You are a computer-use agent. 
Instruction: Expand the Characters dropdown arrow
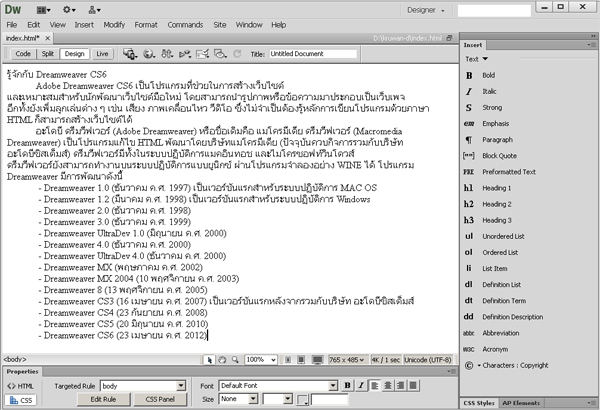point(479,366)
